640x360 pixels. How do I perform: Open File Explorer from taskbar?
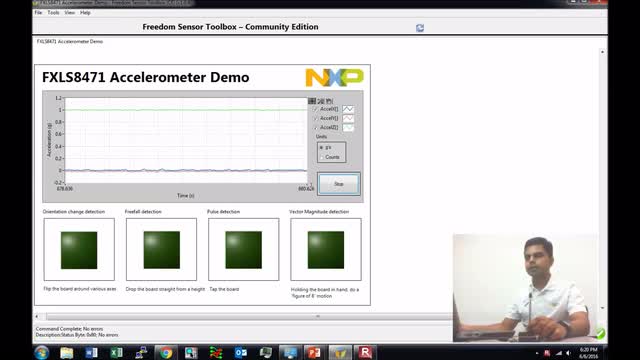click(66, 353)
